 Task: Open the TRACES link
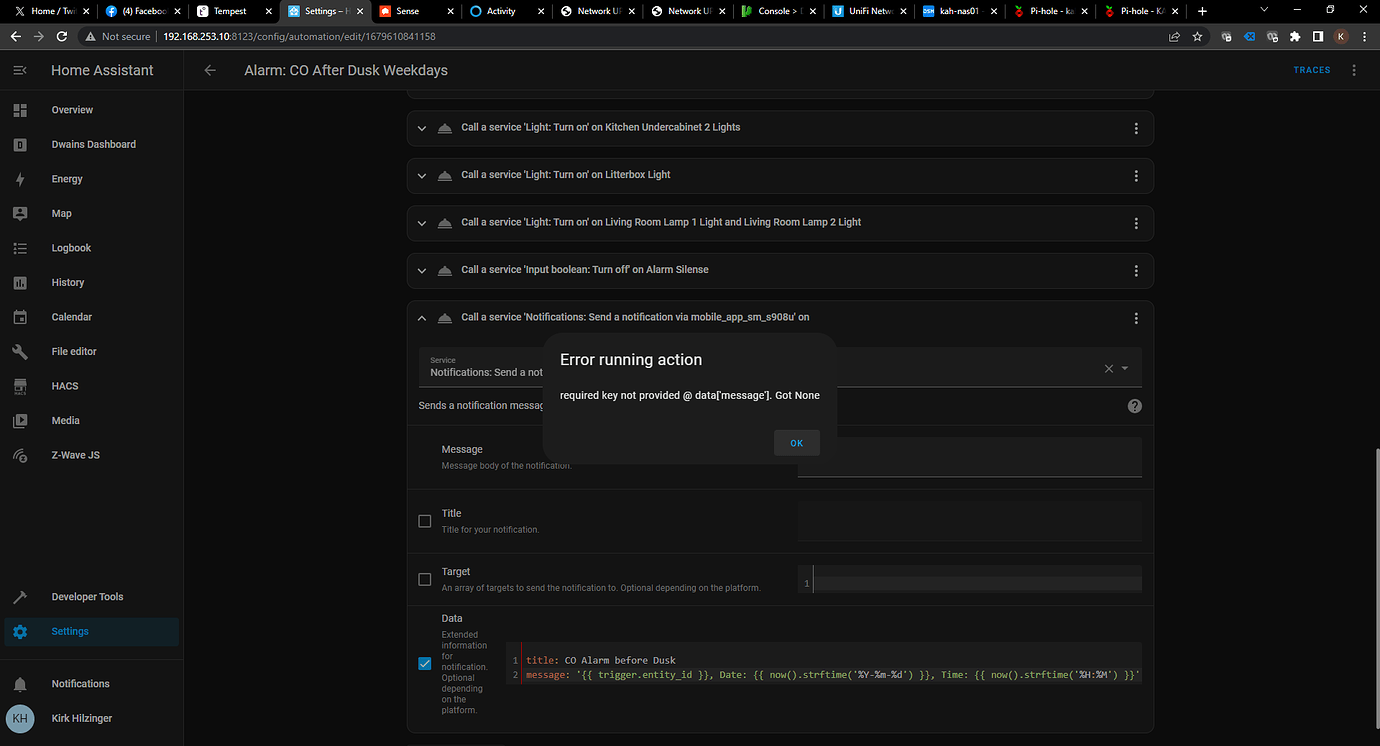pos(1311,70)
